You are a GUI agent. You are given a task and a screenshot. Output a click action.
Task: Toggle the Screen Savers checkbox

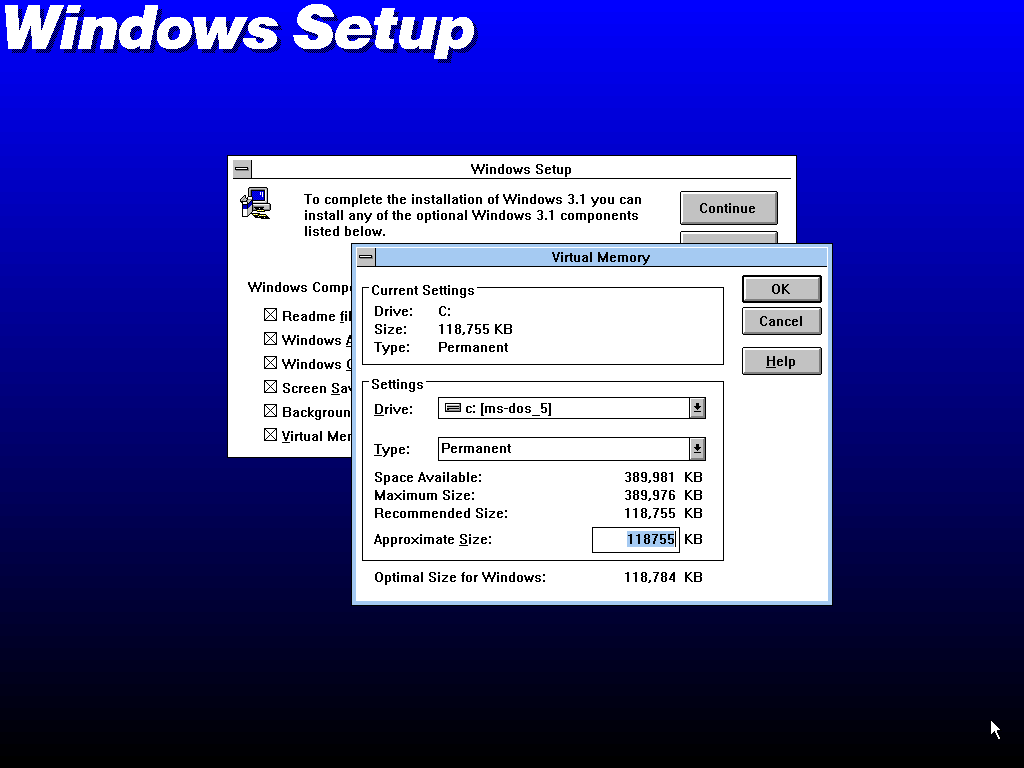(x=270, y=387)
